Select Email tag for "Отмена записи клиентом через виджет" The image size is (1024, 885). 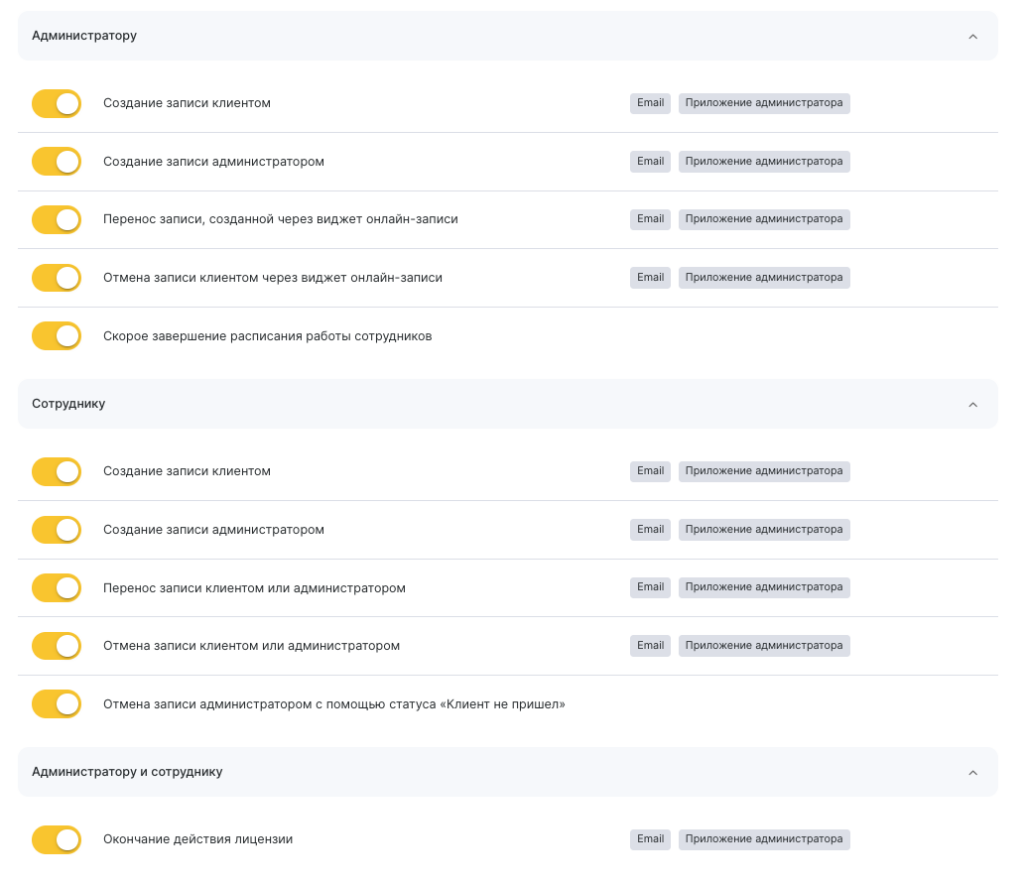(x=650, y=277)
